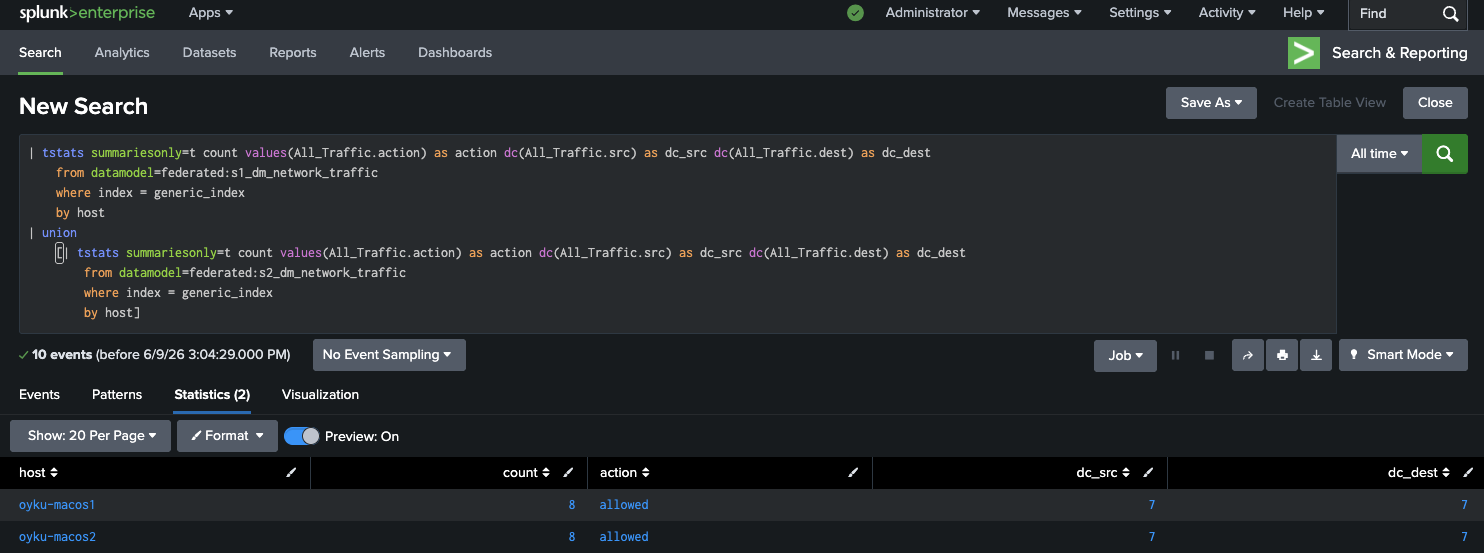The height and width of the screenshot is (553, 1484).
Task: Open the Analytics nav tab
Action: (x=122, y=53)
